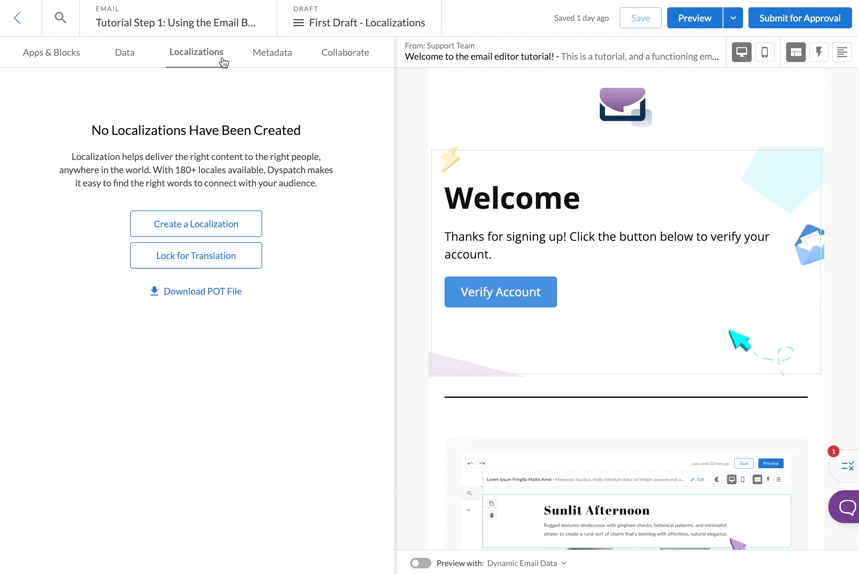Screen dimensions: 859x574
Task: Click the purple envelope logo in email
Action: (x=625, y=106)
